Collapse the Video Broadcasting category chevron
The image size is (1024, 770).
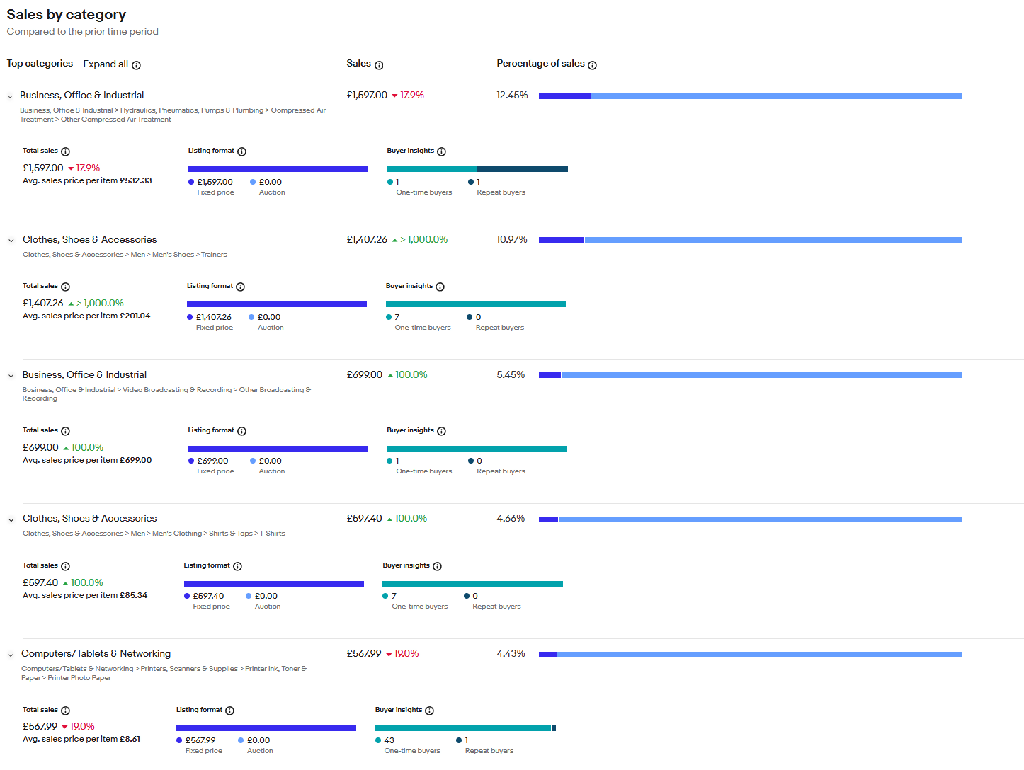tap(10, 375)
